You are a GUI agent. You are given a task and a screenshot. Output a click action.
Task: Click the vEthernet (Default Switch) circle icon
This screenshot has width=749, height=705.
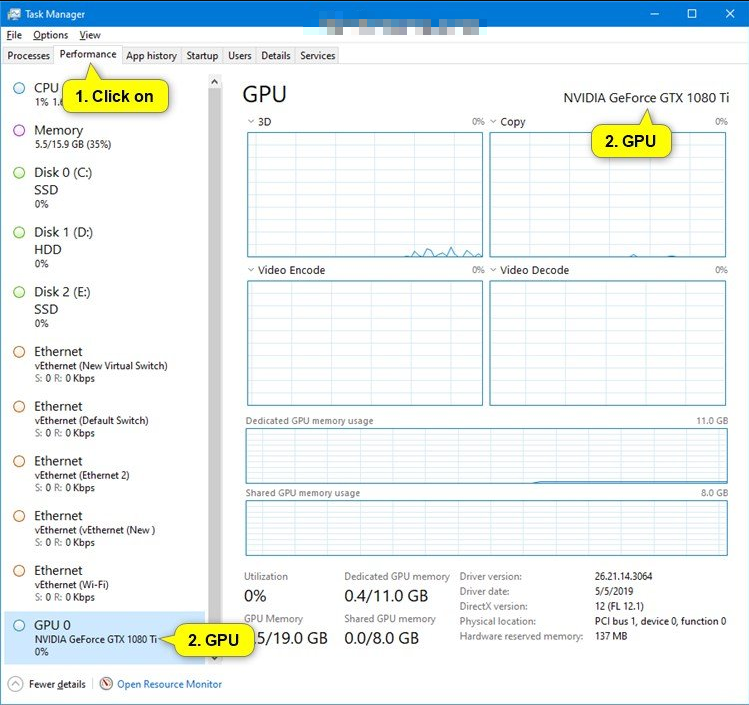pos(19,407)
